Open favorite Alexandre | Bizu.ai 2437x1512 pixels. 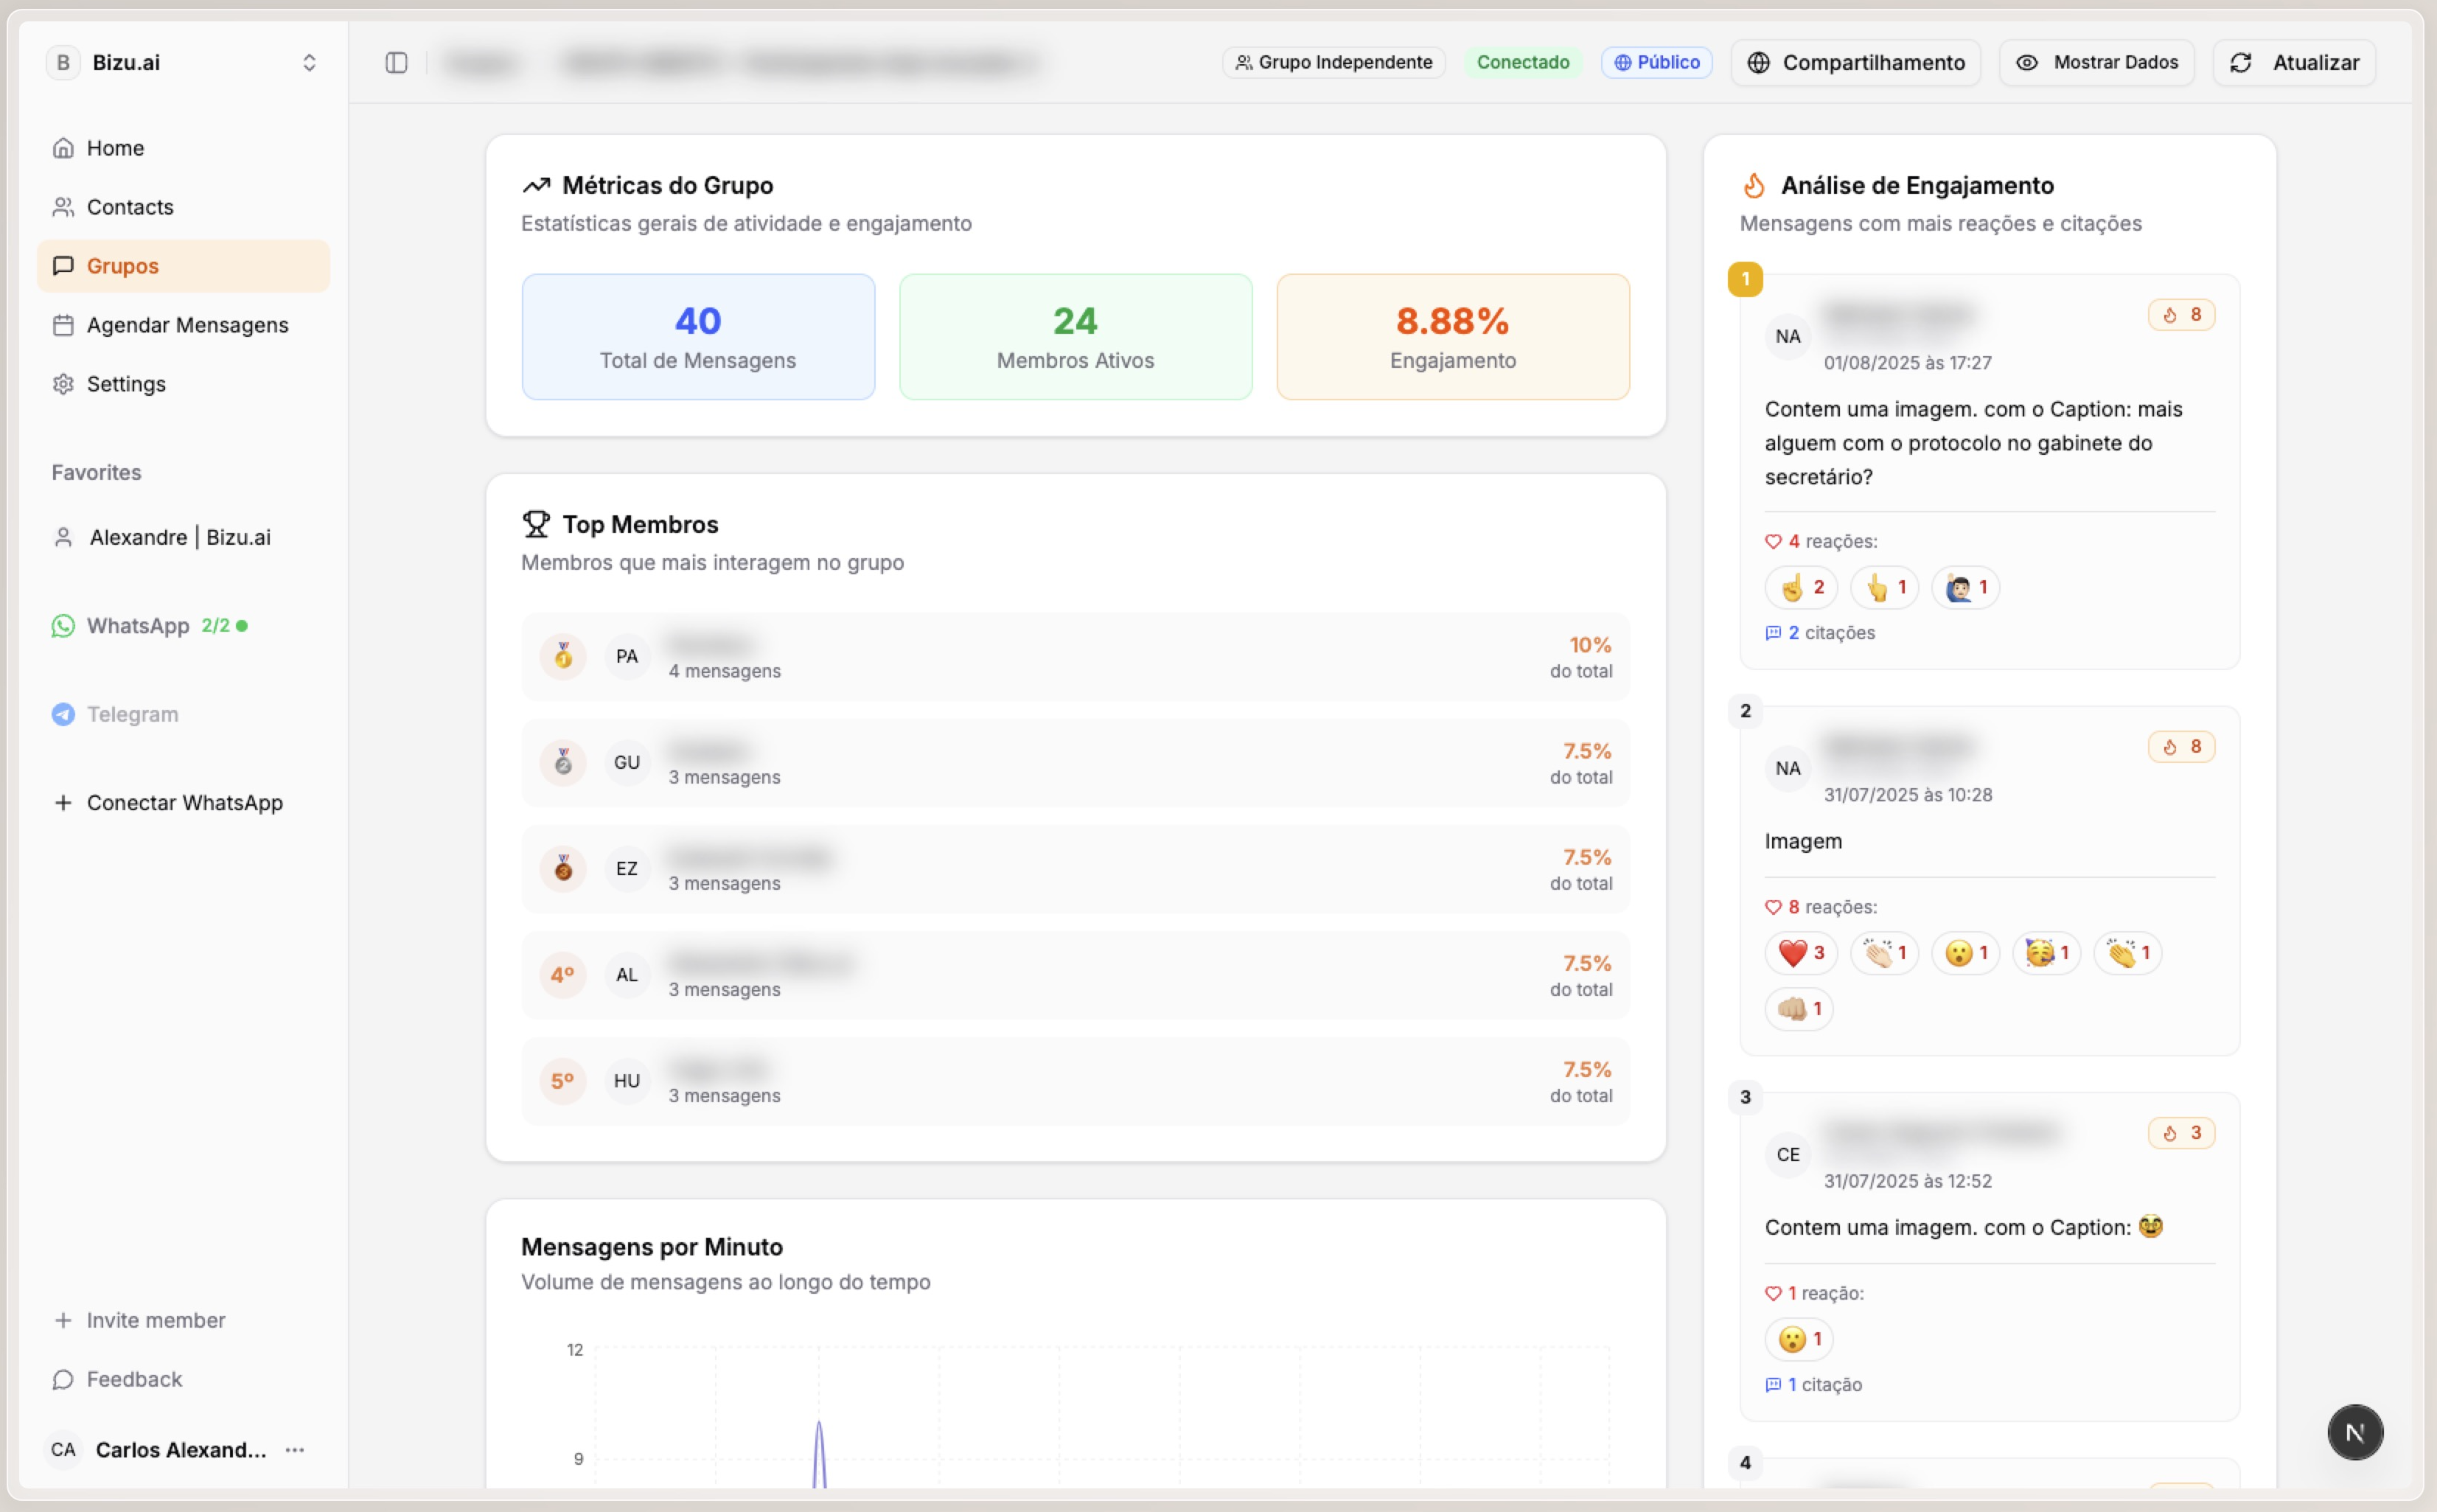(x=183, y=537)
